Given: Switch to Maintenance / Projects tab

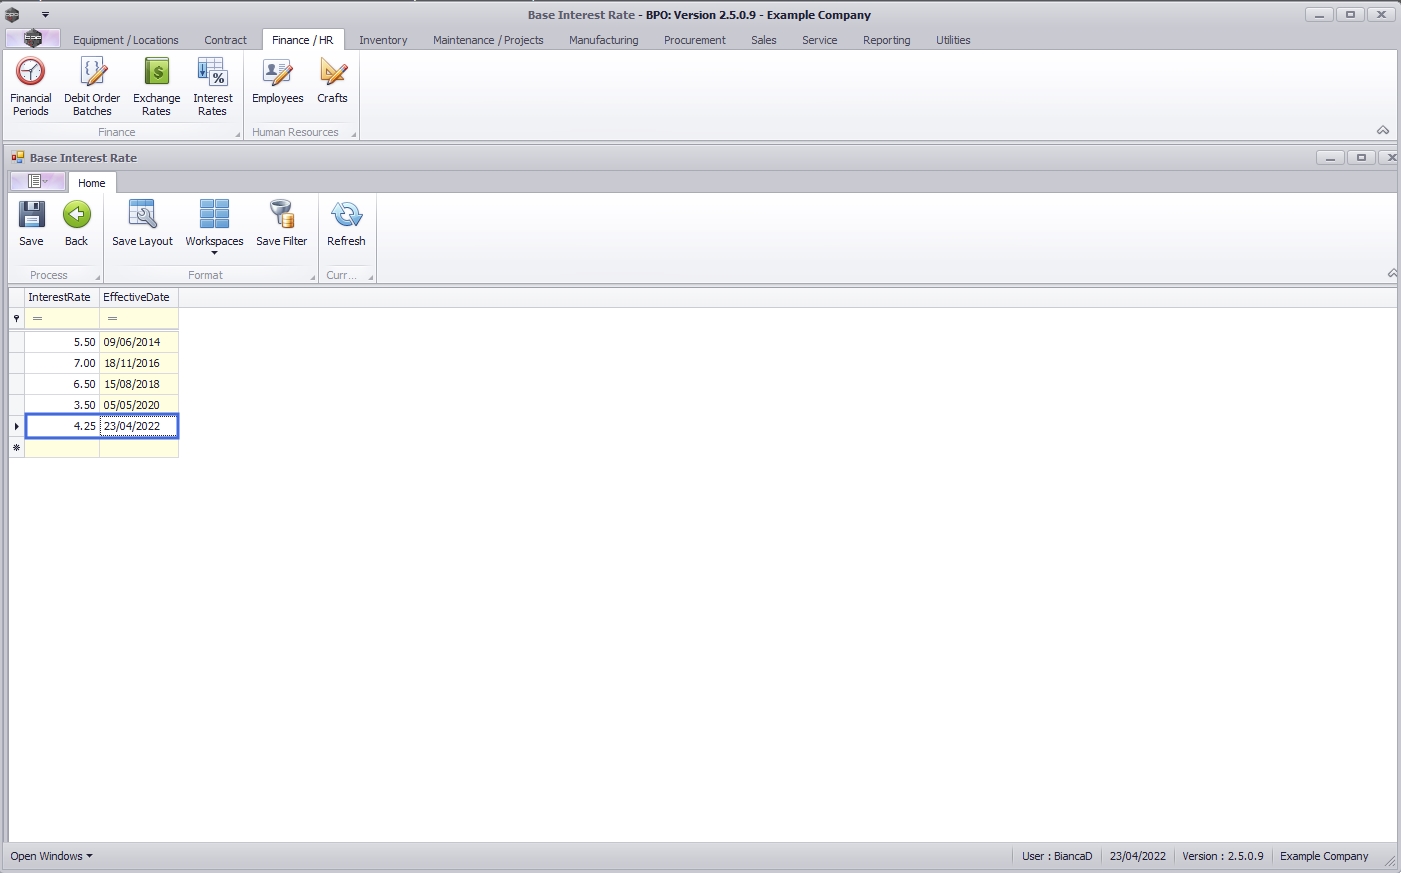Looking at the screenshot, I should coord(488,40).
